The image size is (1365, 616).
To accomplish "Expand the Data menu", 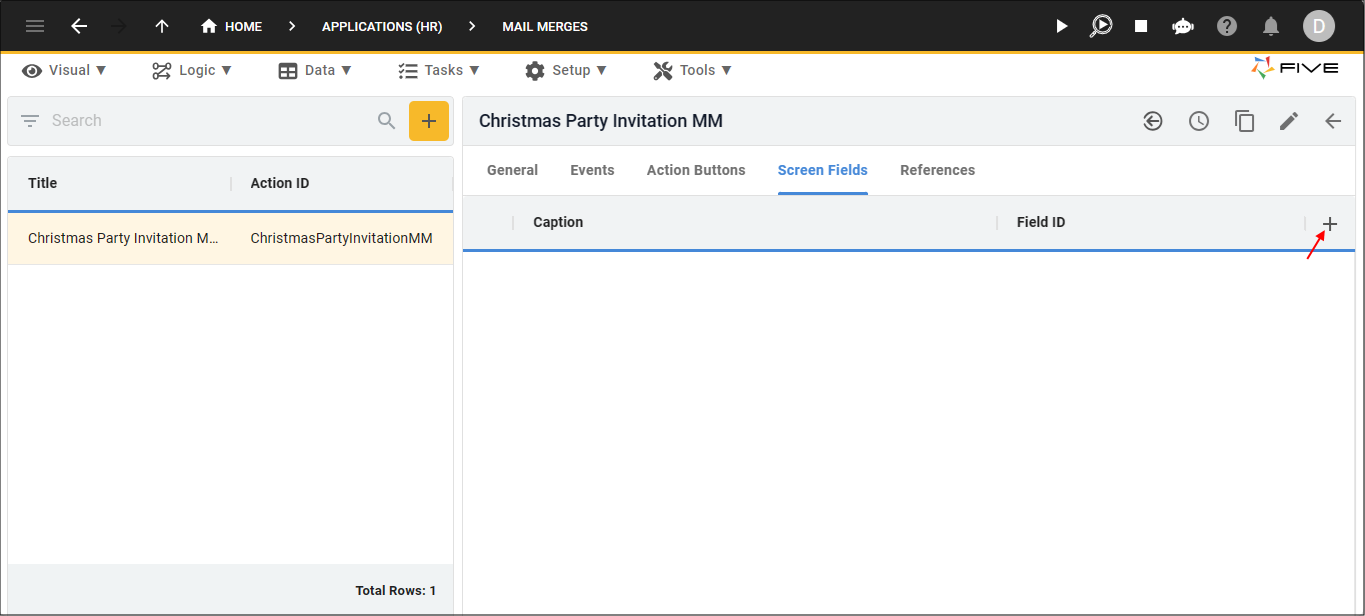I will click(x=315, y=70).
